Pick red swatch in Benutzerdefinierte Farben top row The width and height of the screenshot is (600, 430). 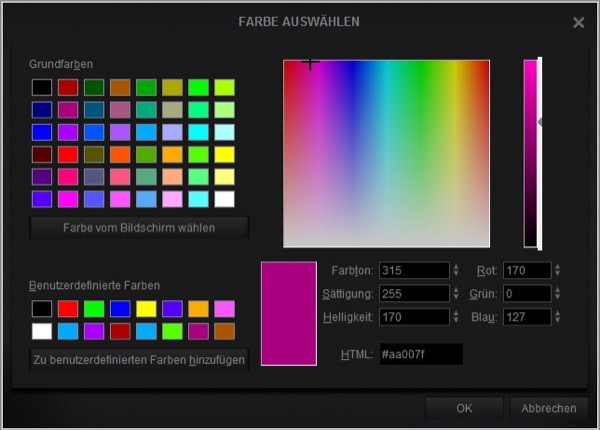(68, 309)
